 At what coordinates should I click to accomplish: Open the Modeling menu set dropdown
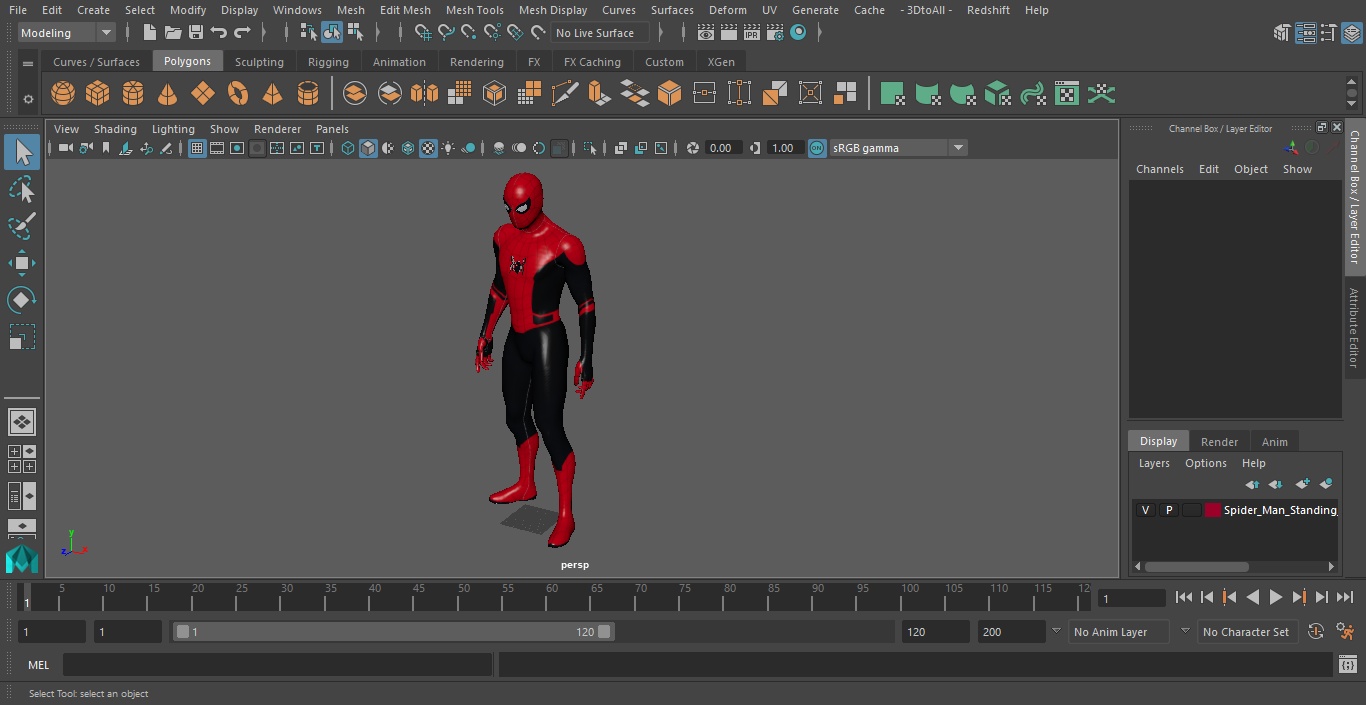67,33
